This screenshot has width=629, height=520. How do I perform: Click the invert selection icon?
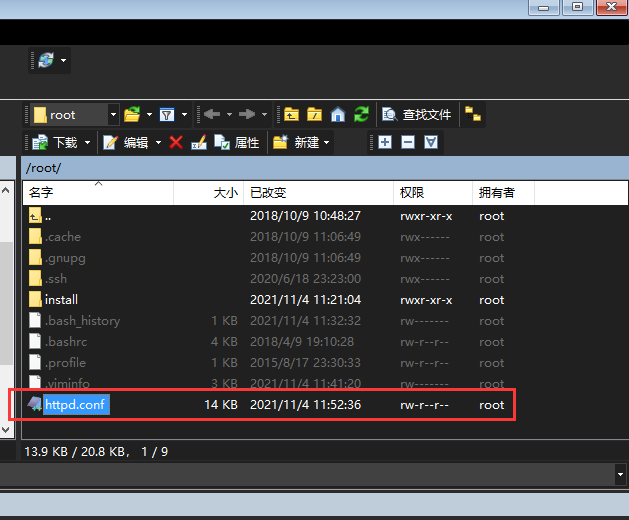pos(431,142)
